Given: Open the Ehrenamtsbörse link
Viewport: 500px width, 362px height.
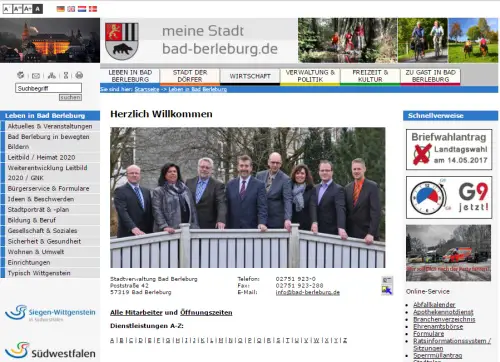Looking at the screenshot, I should coord(438,327).
